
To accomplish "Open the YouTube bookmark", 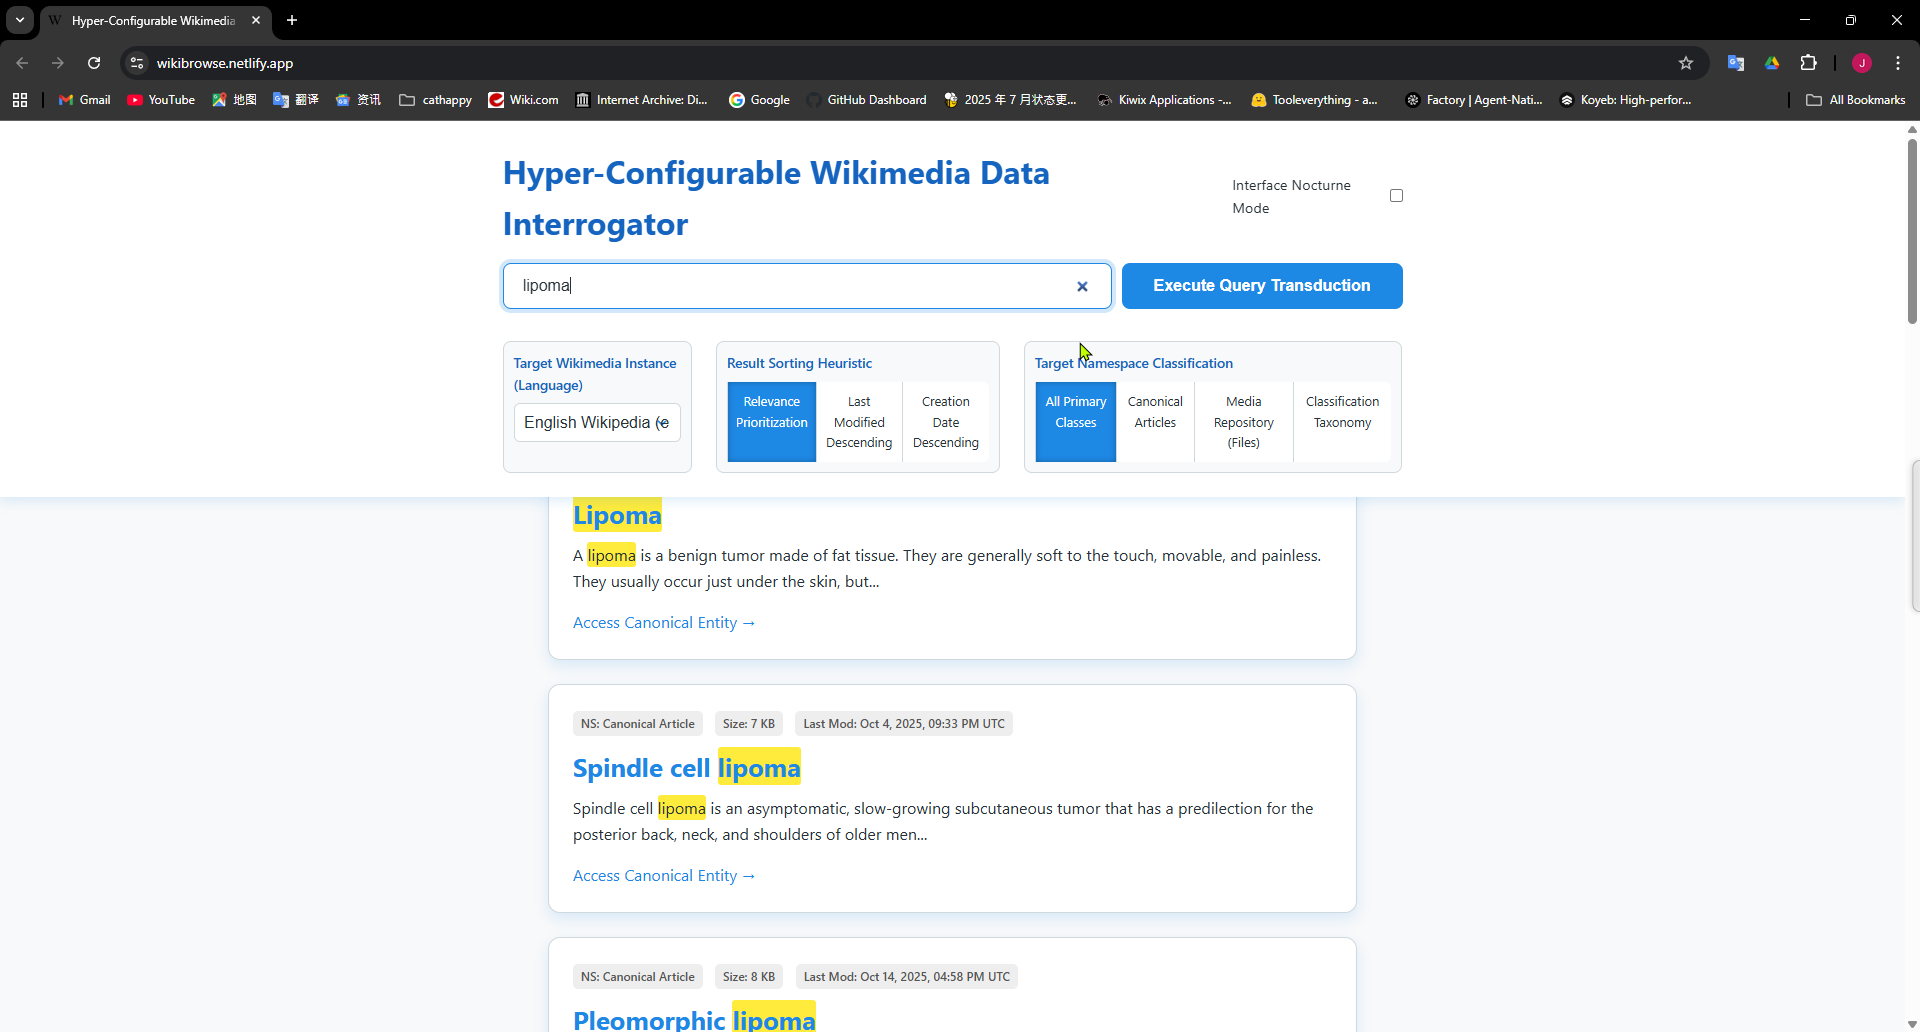I will tap(160, 100).
